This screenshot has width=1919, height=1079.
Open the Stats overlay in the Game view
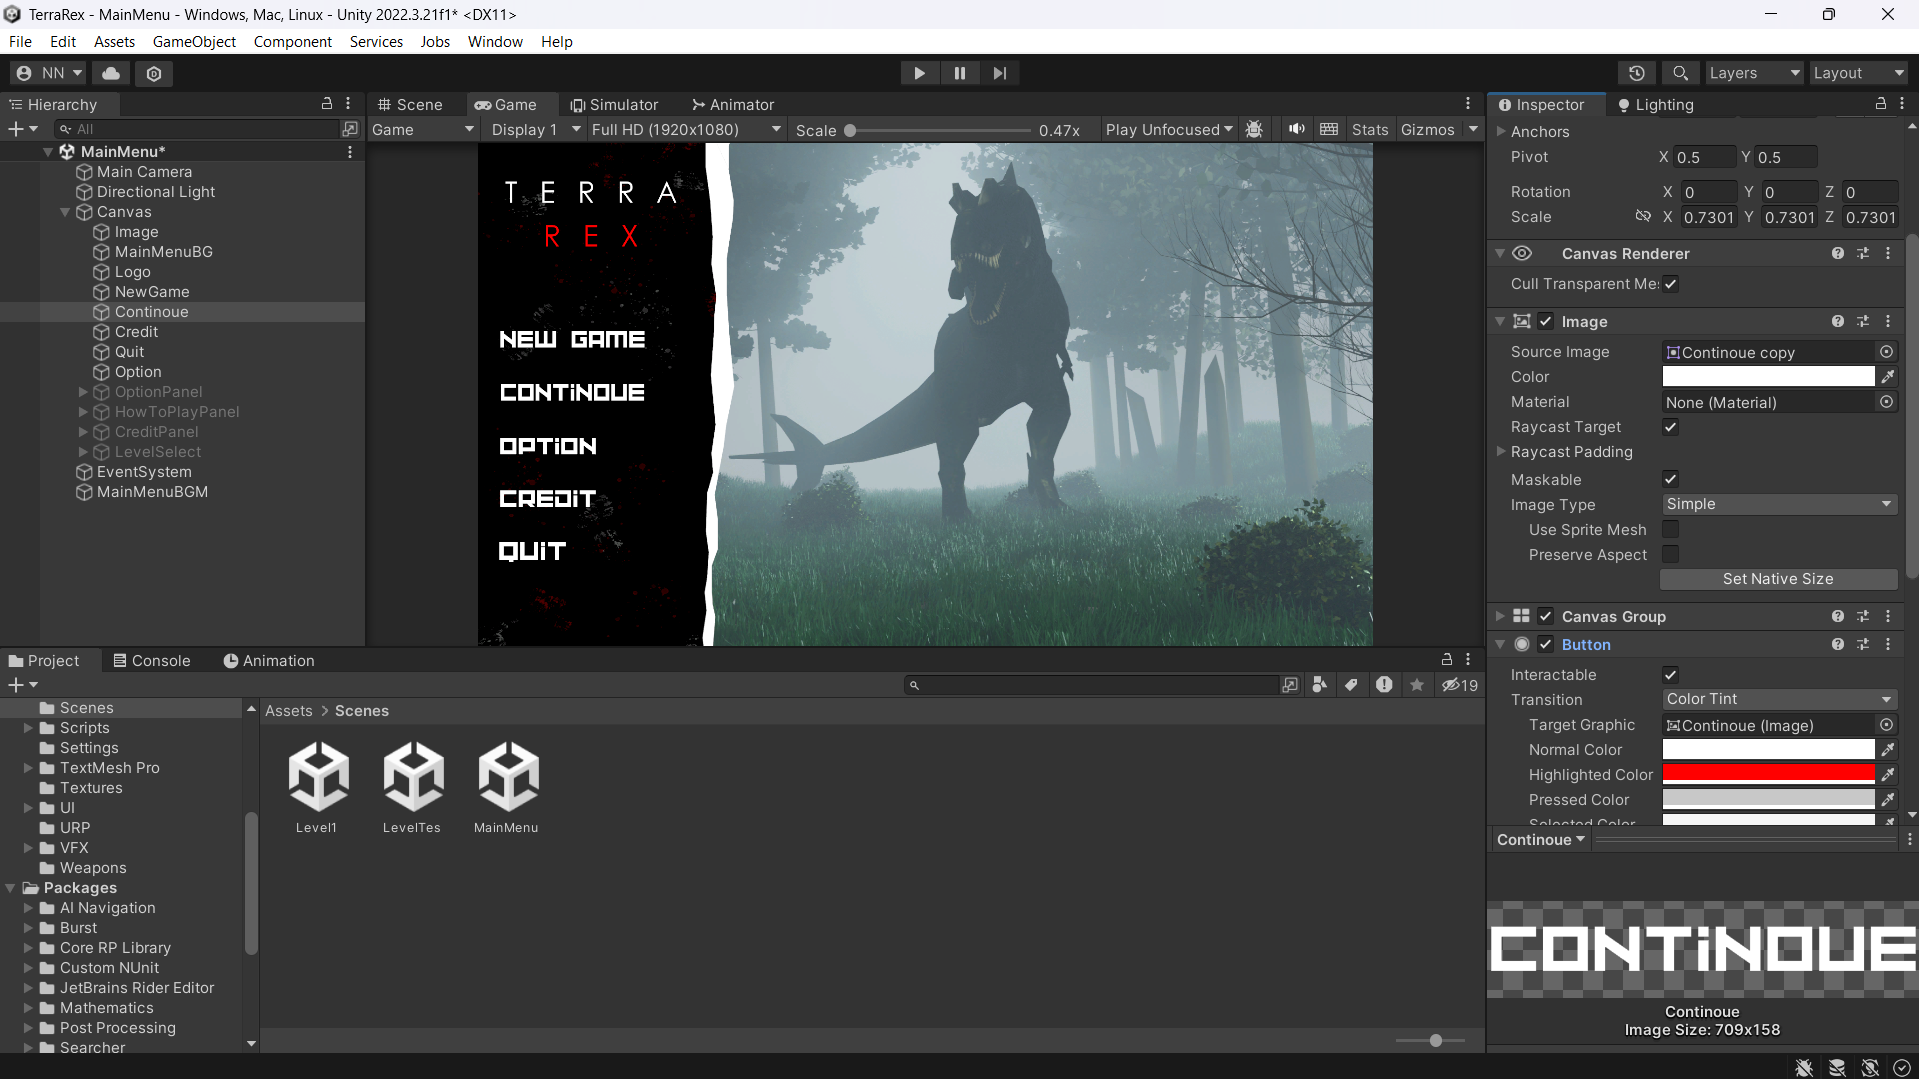point(1369,129)
